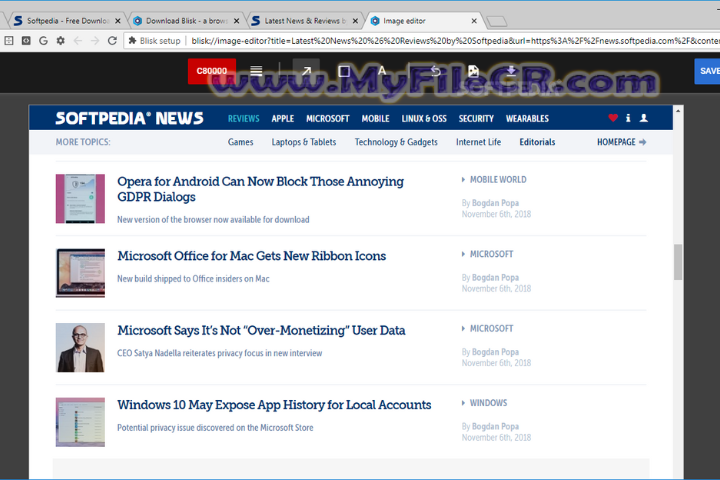Reload the current page
The height and width of the screenshot is (480, 720).
(x=112, y=40)
